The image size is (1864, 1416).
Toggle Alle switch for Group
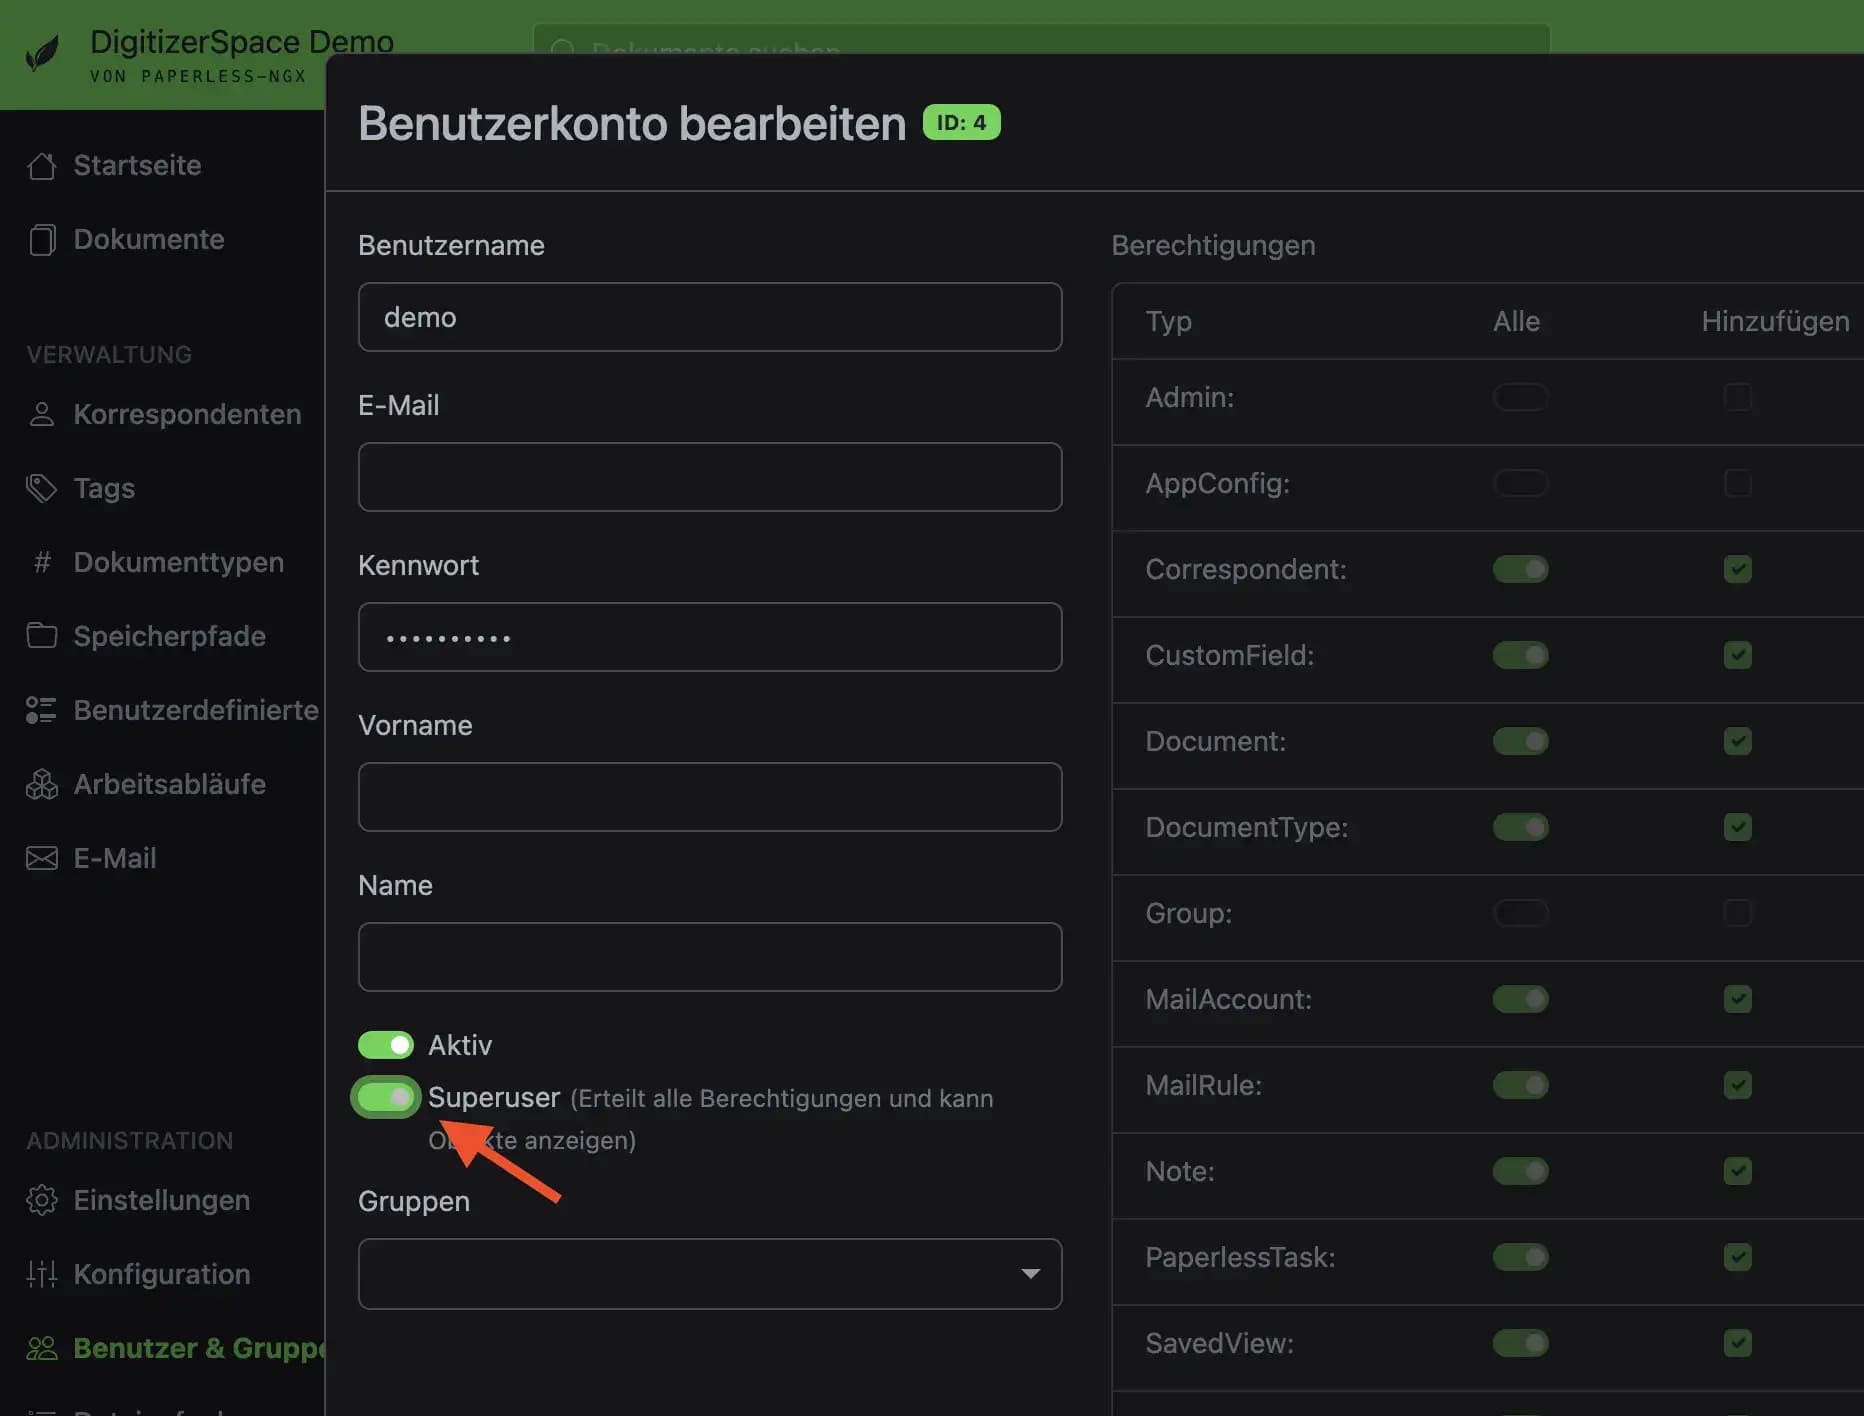(1521, 913)
